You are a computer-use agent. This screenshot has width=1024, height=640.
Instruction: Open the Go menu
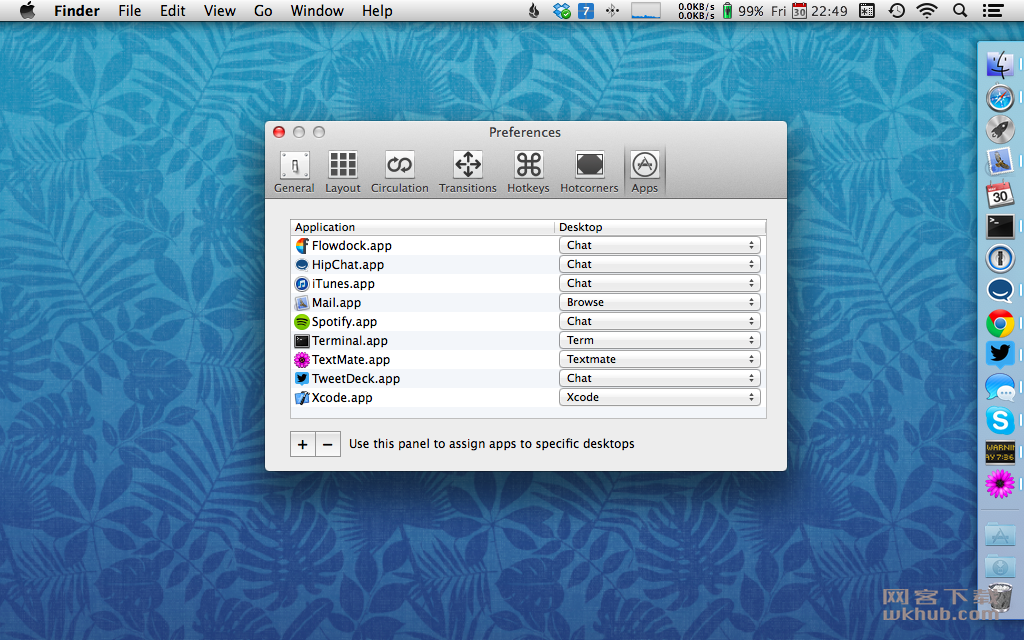click(263, 10)
